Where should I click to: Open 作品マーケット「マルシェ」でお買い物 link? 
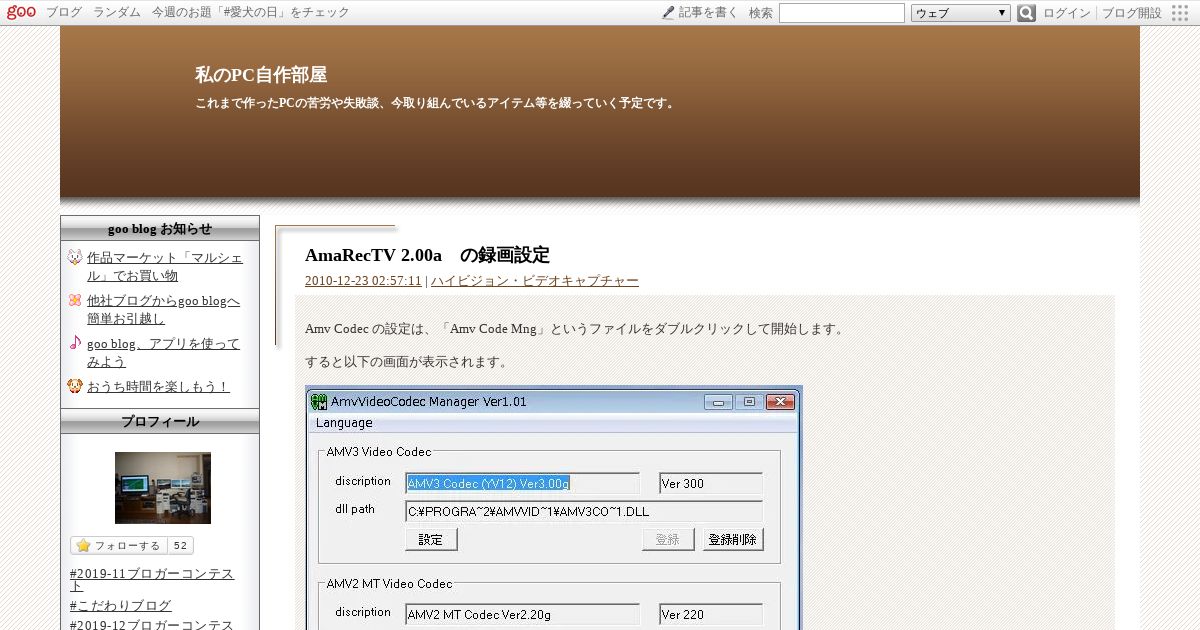[x=165, y=266]
